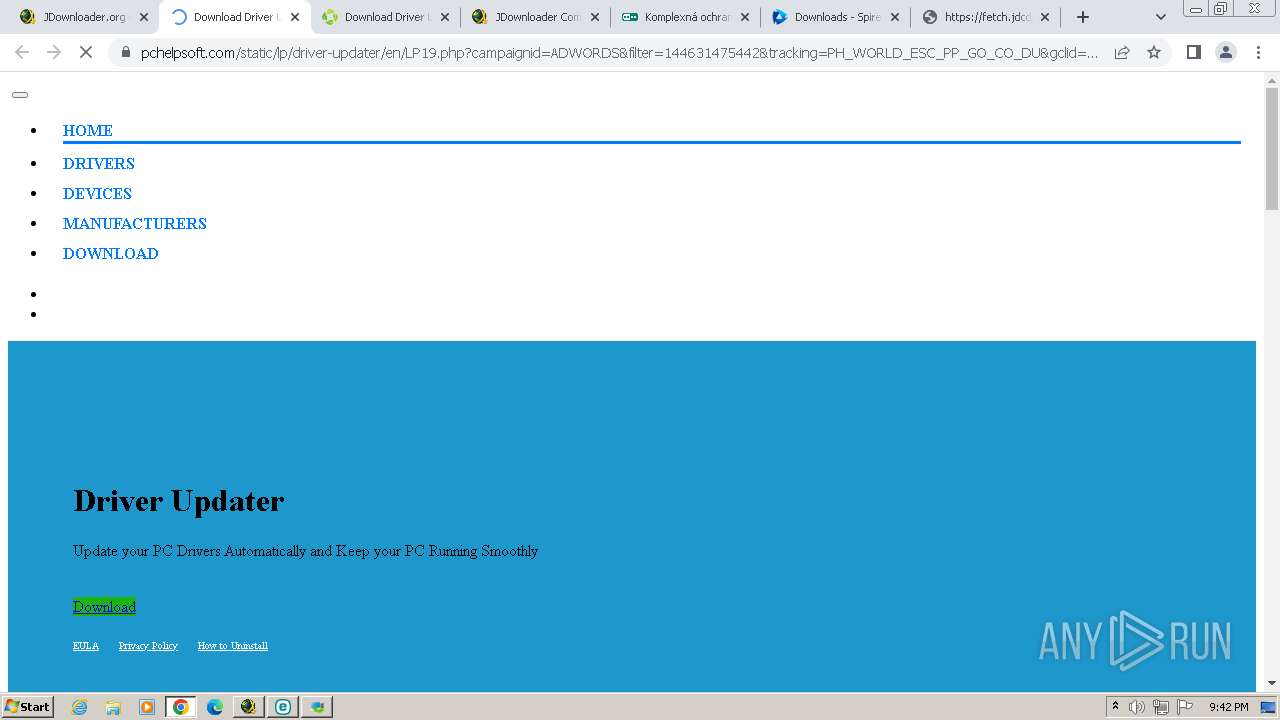1280x720 pixels.
Task: Bookmark this page with star icon
Action: 1154,52
